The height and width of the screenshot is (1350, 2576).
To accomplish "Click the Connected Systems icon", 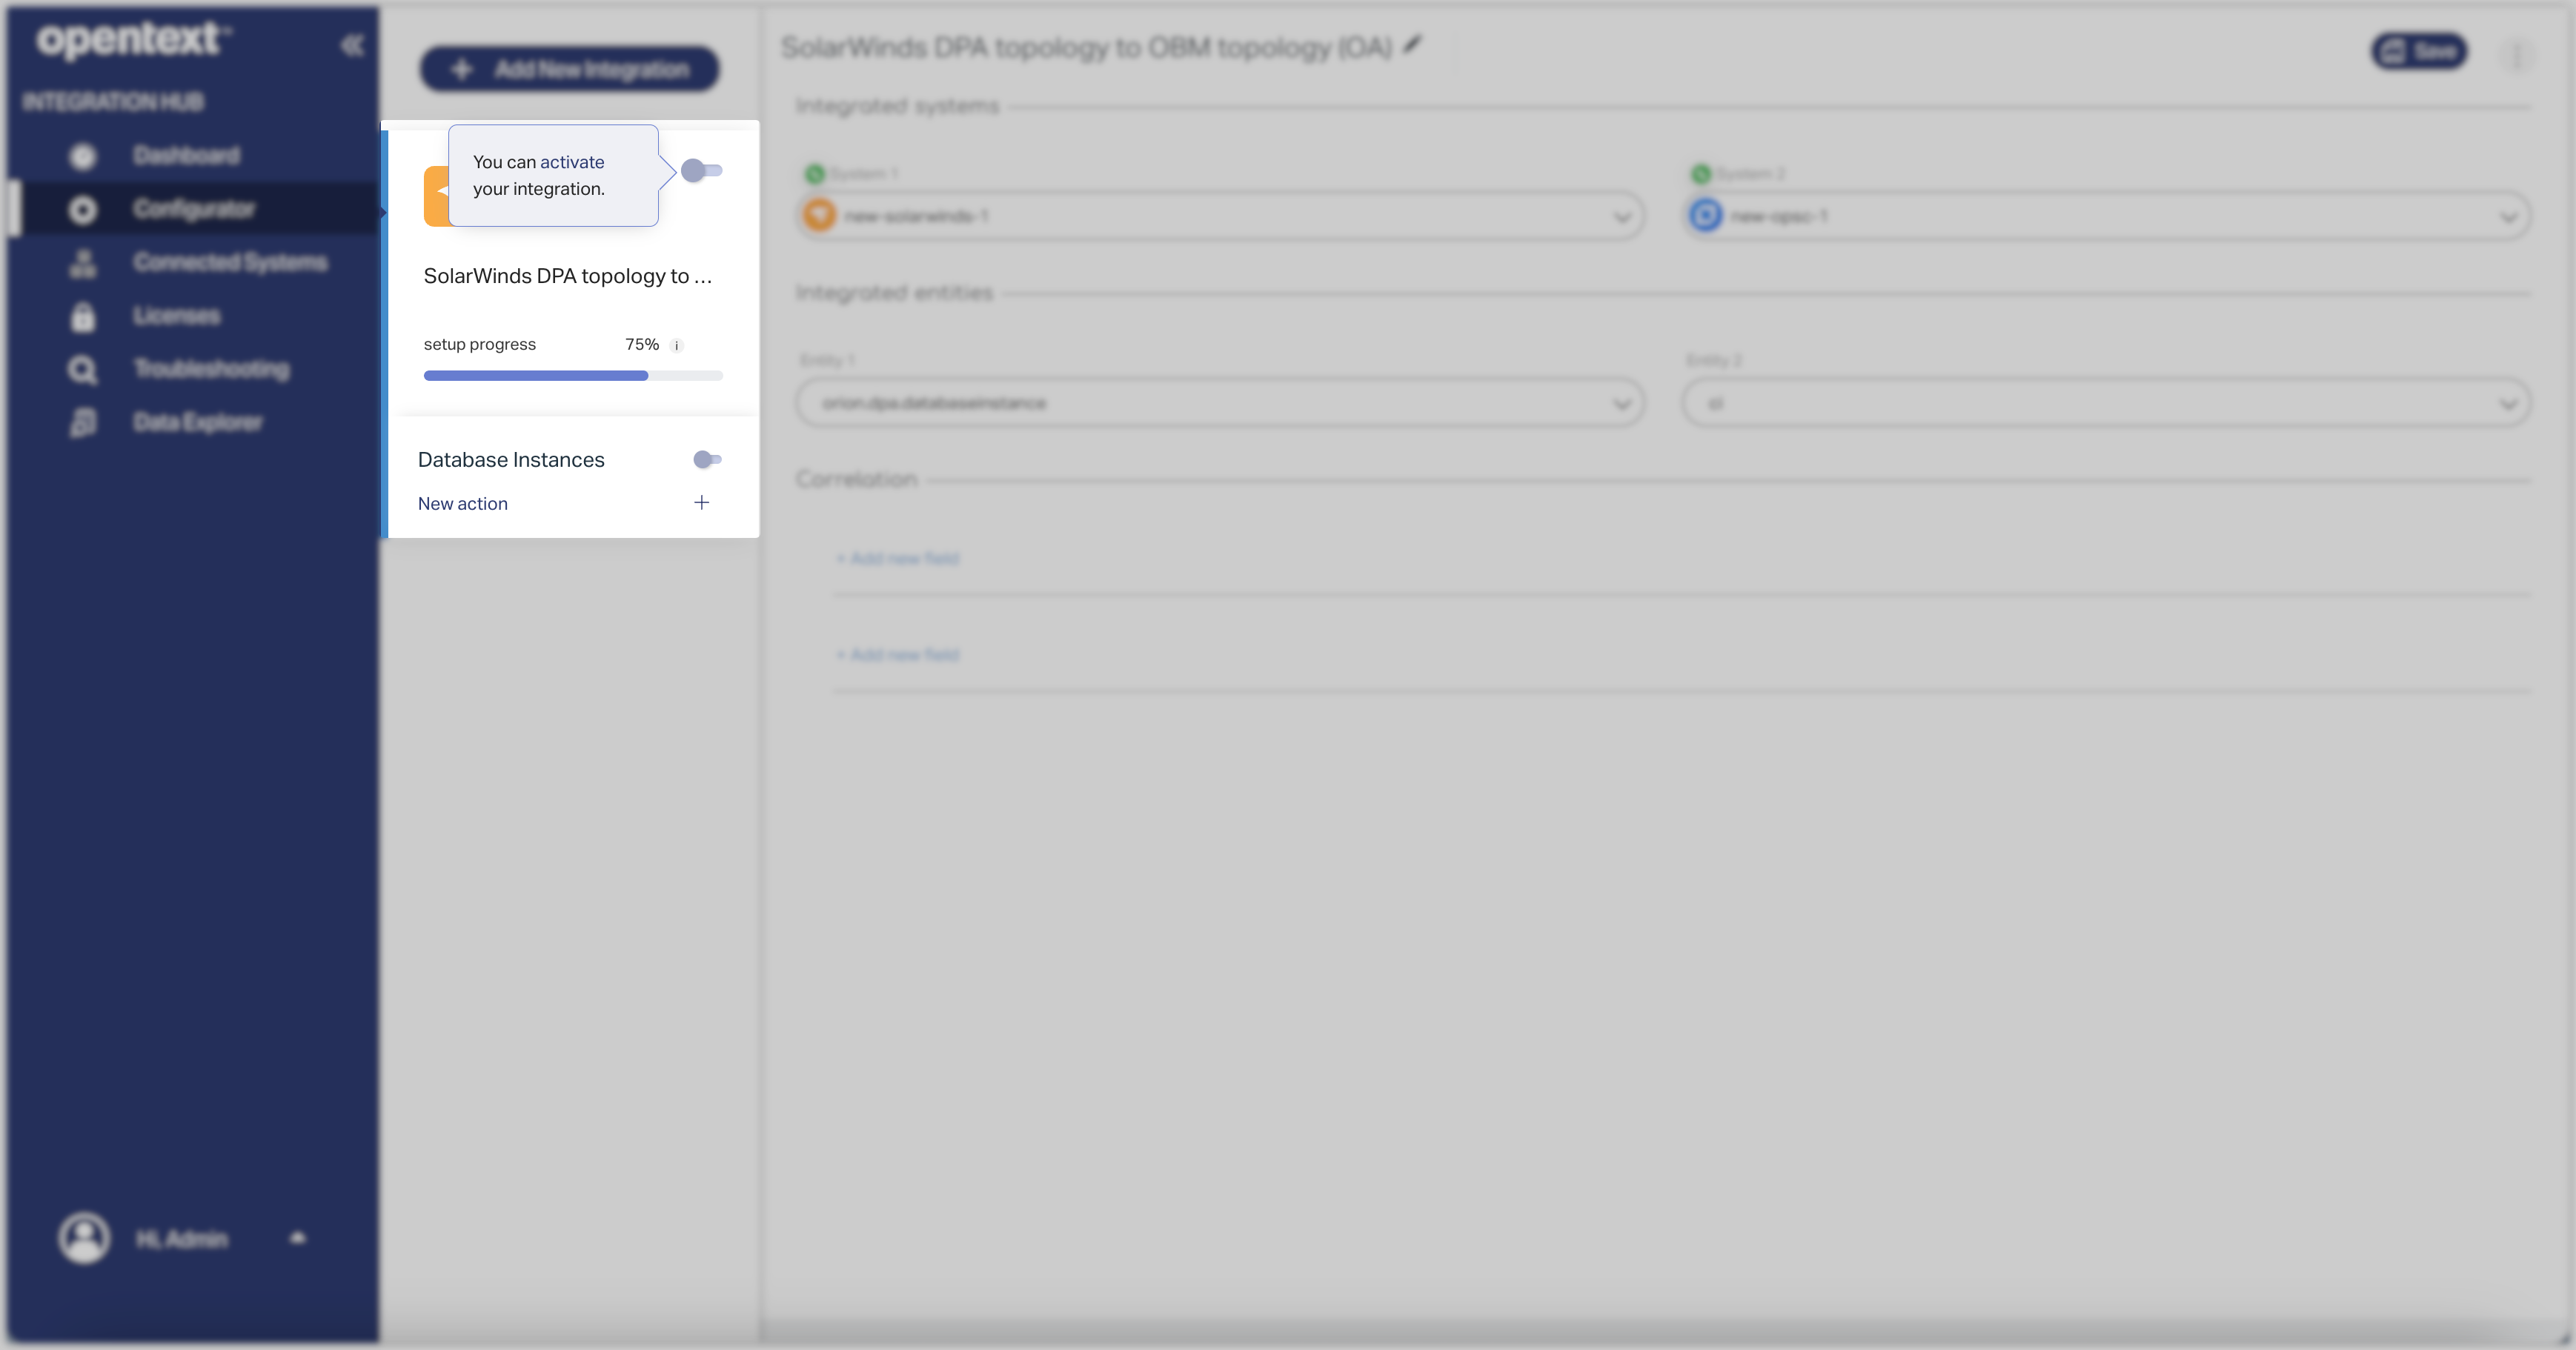I will point(83,263).
